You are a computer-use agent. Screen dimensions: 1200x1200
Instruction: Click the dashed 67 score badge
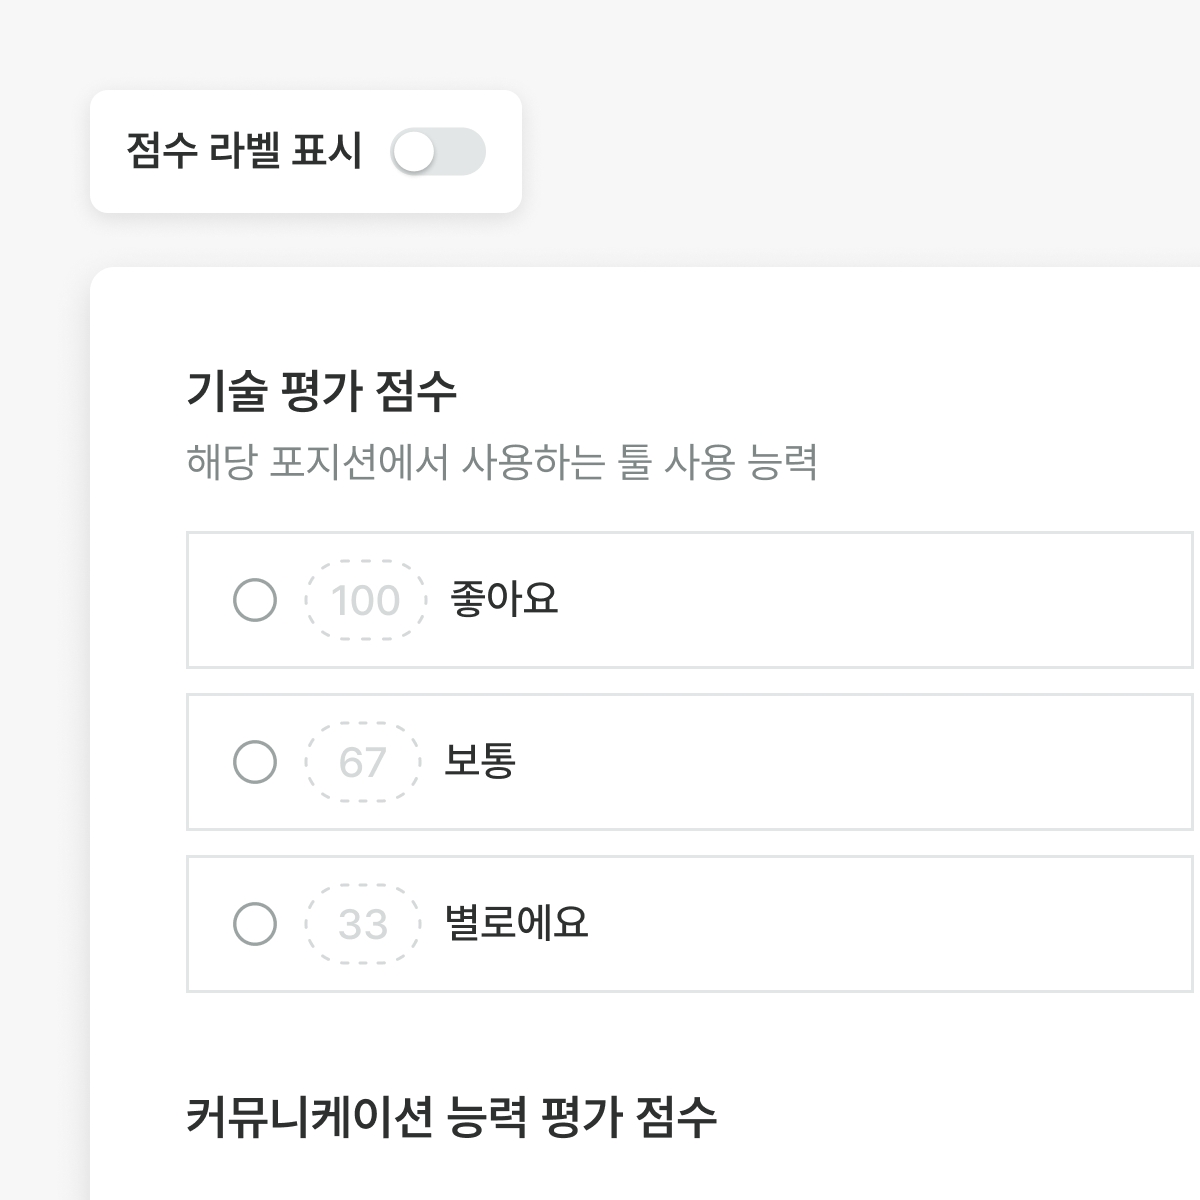coord(362,762)
